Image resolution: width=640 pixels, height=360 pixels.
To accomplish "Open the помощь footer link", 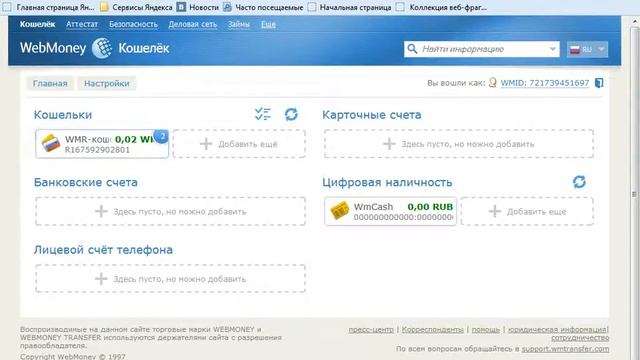I will coord(486,329).
